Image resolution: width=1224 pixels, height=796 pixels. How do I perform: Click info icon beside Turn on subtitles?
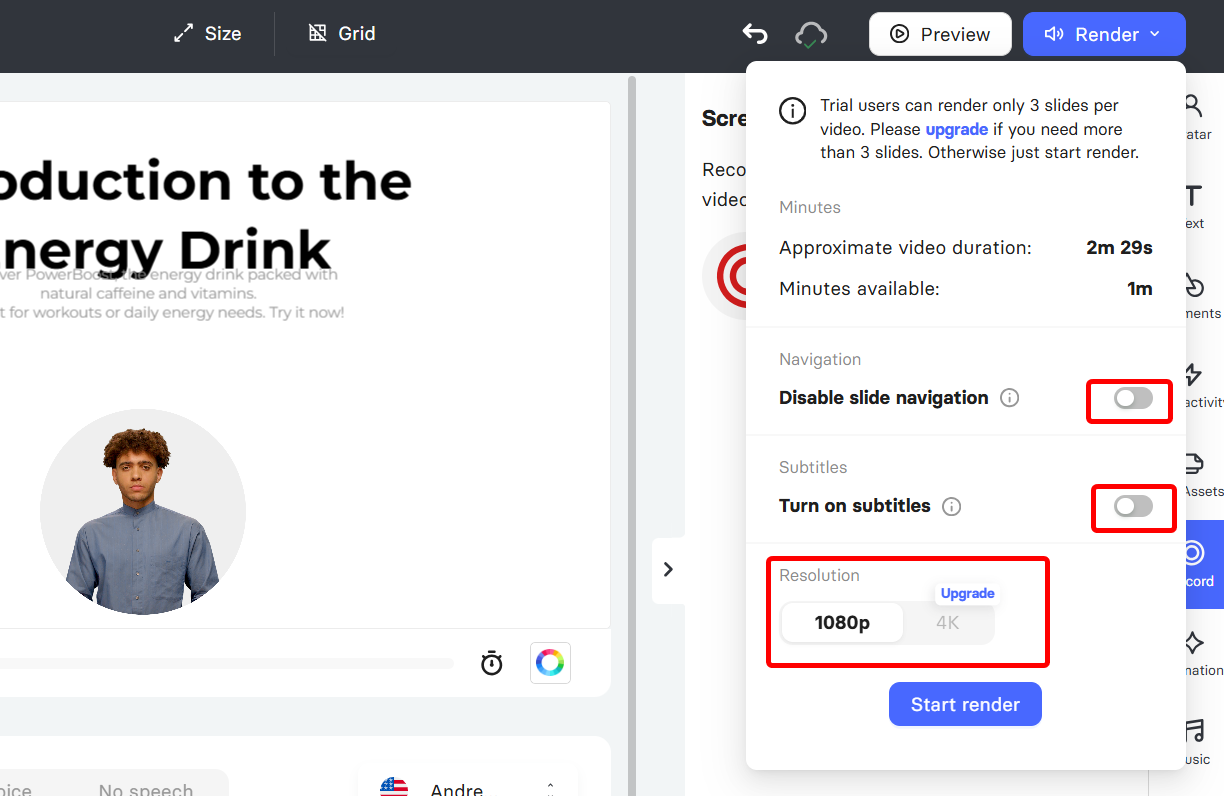[x=952, y=506]
